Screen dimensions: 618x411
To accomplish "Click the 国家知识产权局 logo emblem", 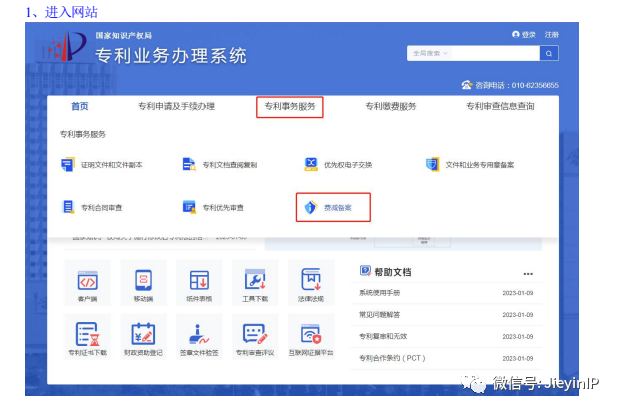I will (x=67, y=46).
